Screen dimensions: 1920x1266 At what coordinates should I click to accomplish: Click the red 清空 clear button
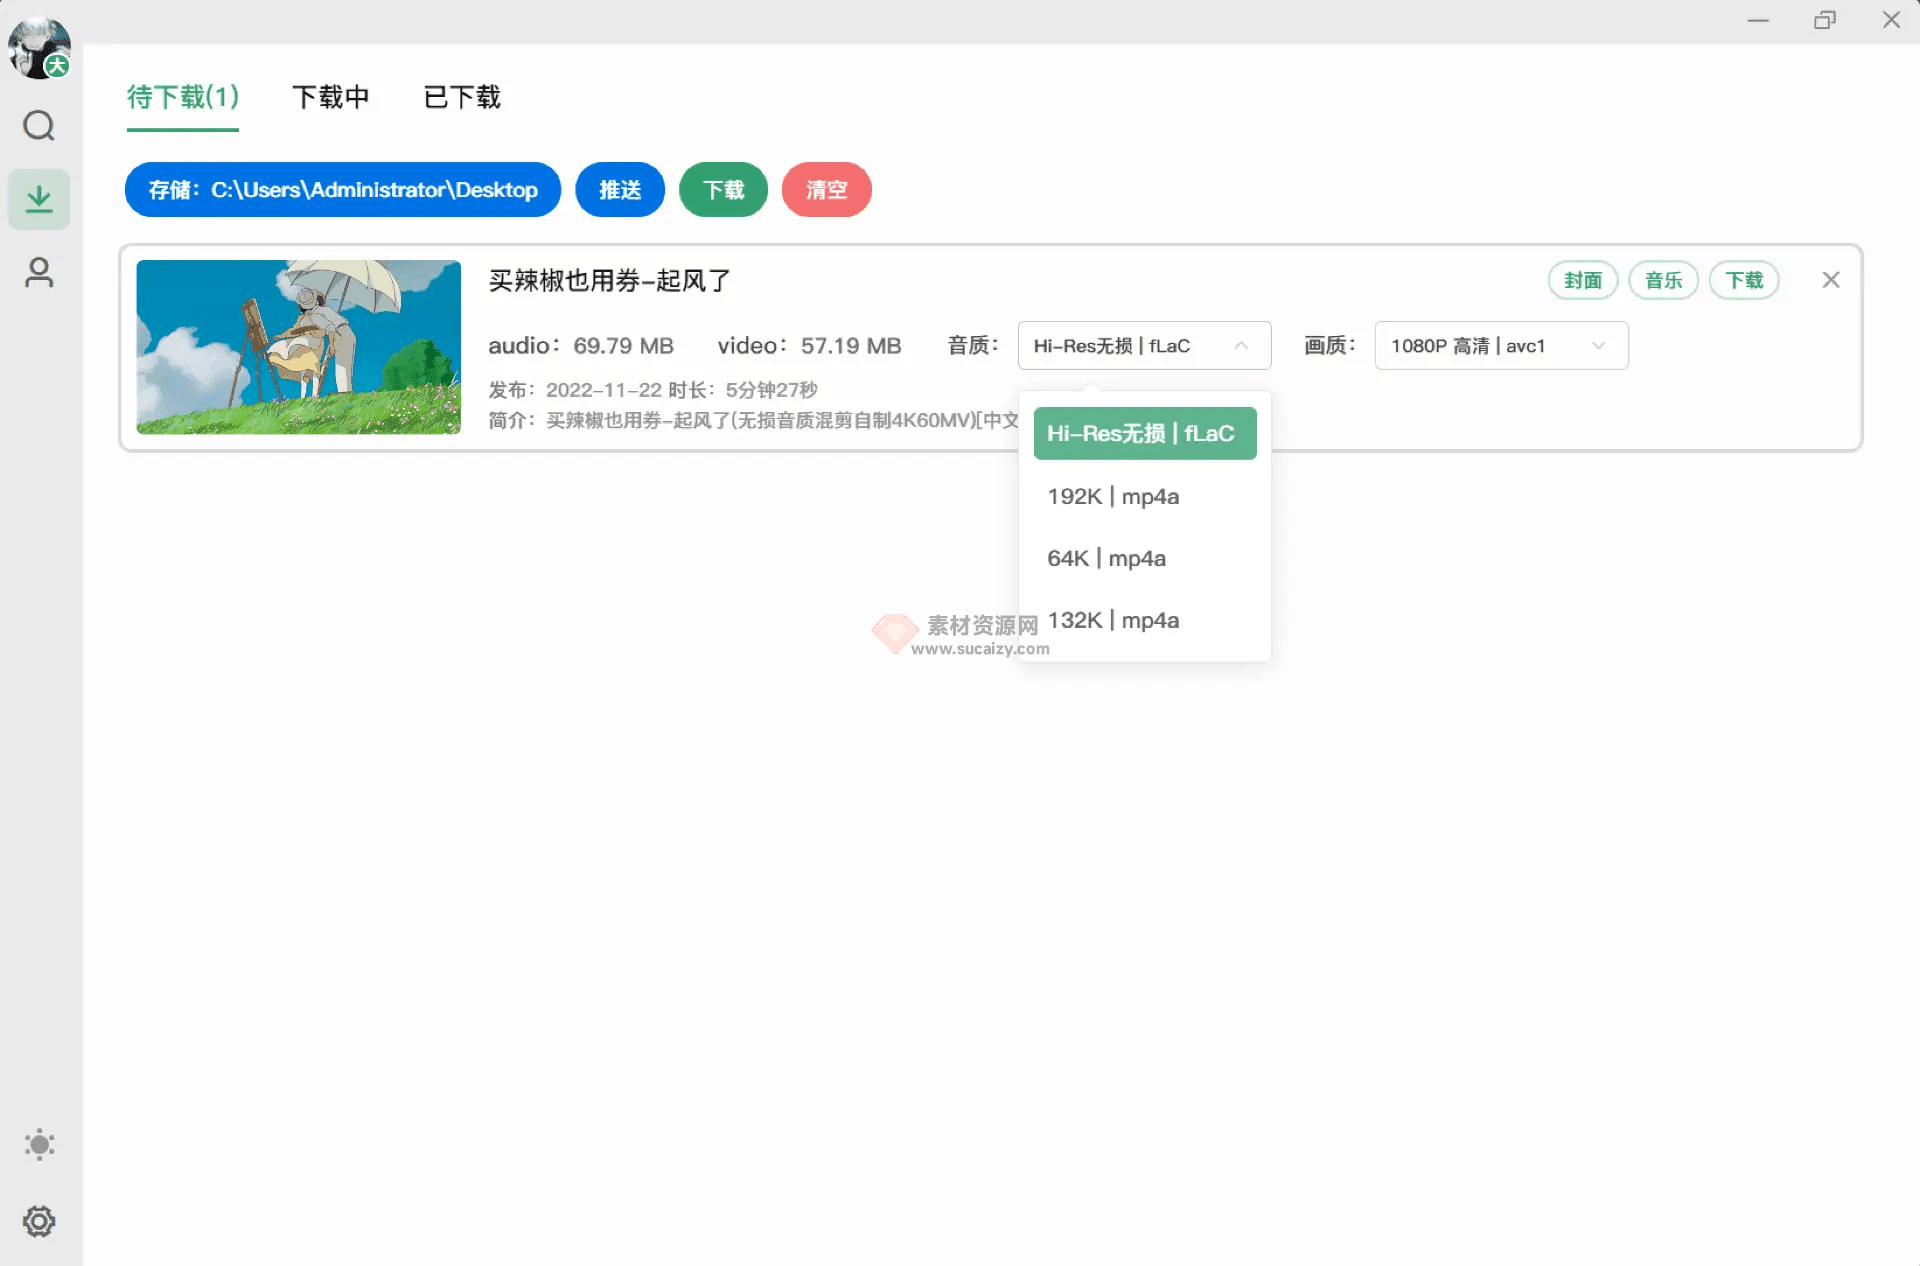pyautogui.click(x=826, y=190)
